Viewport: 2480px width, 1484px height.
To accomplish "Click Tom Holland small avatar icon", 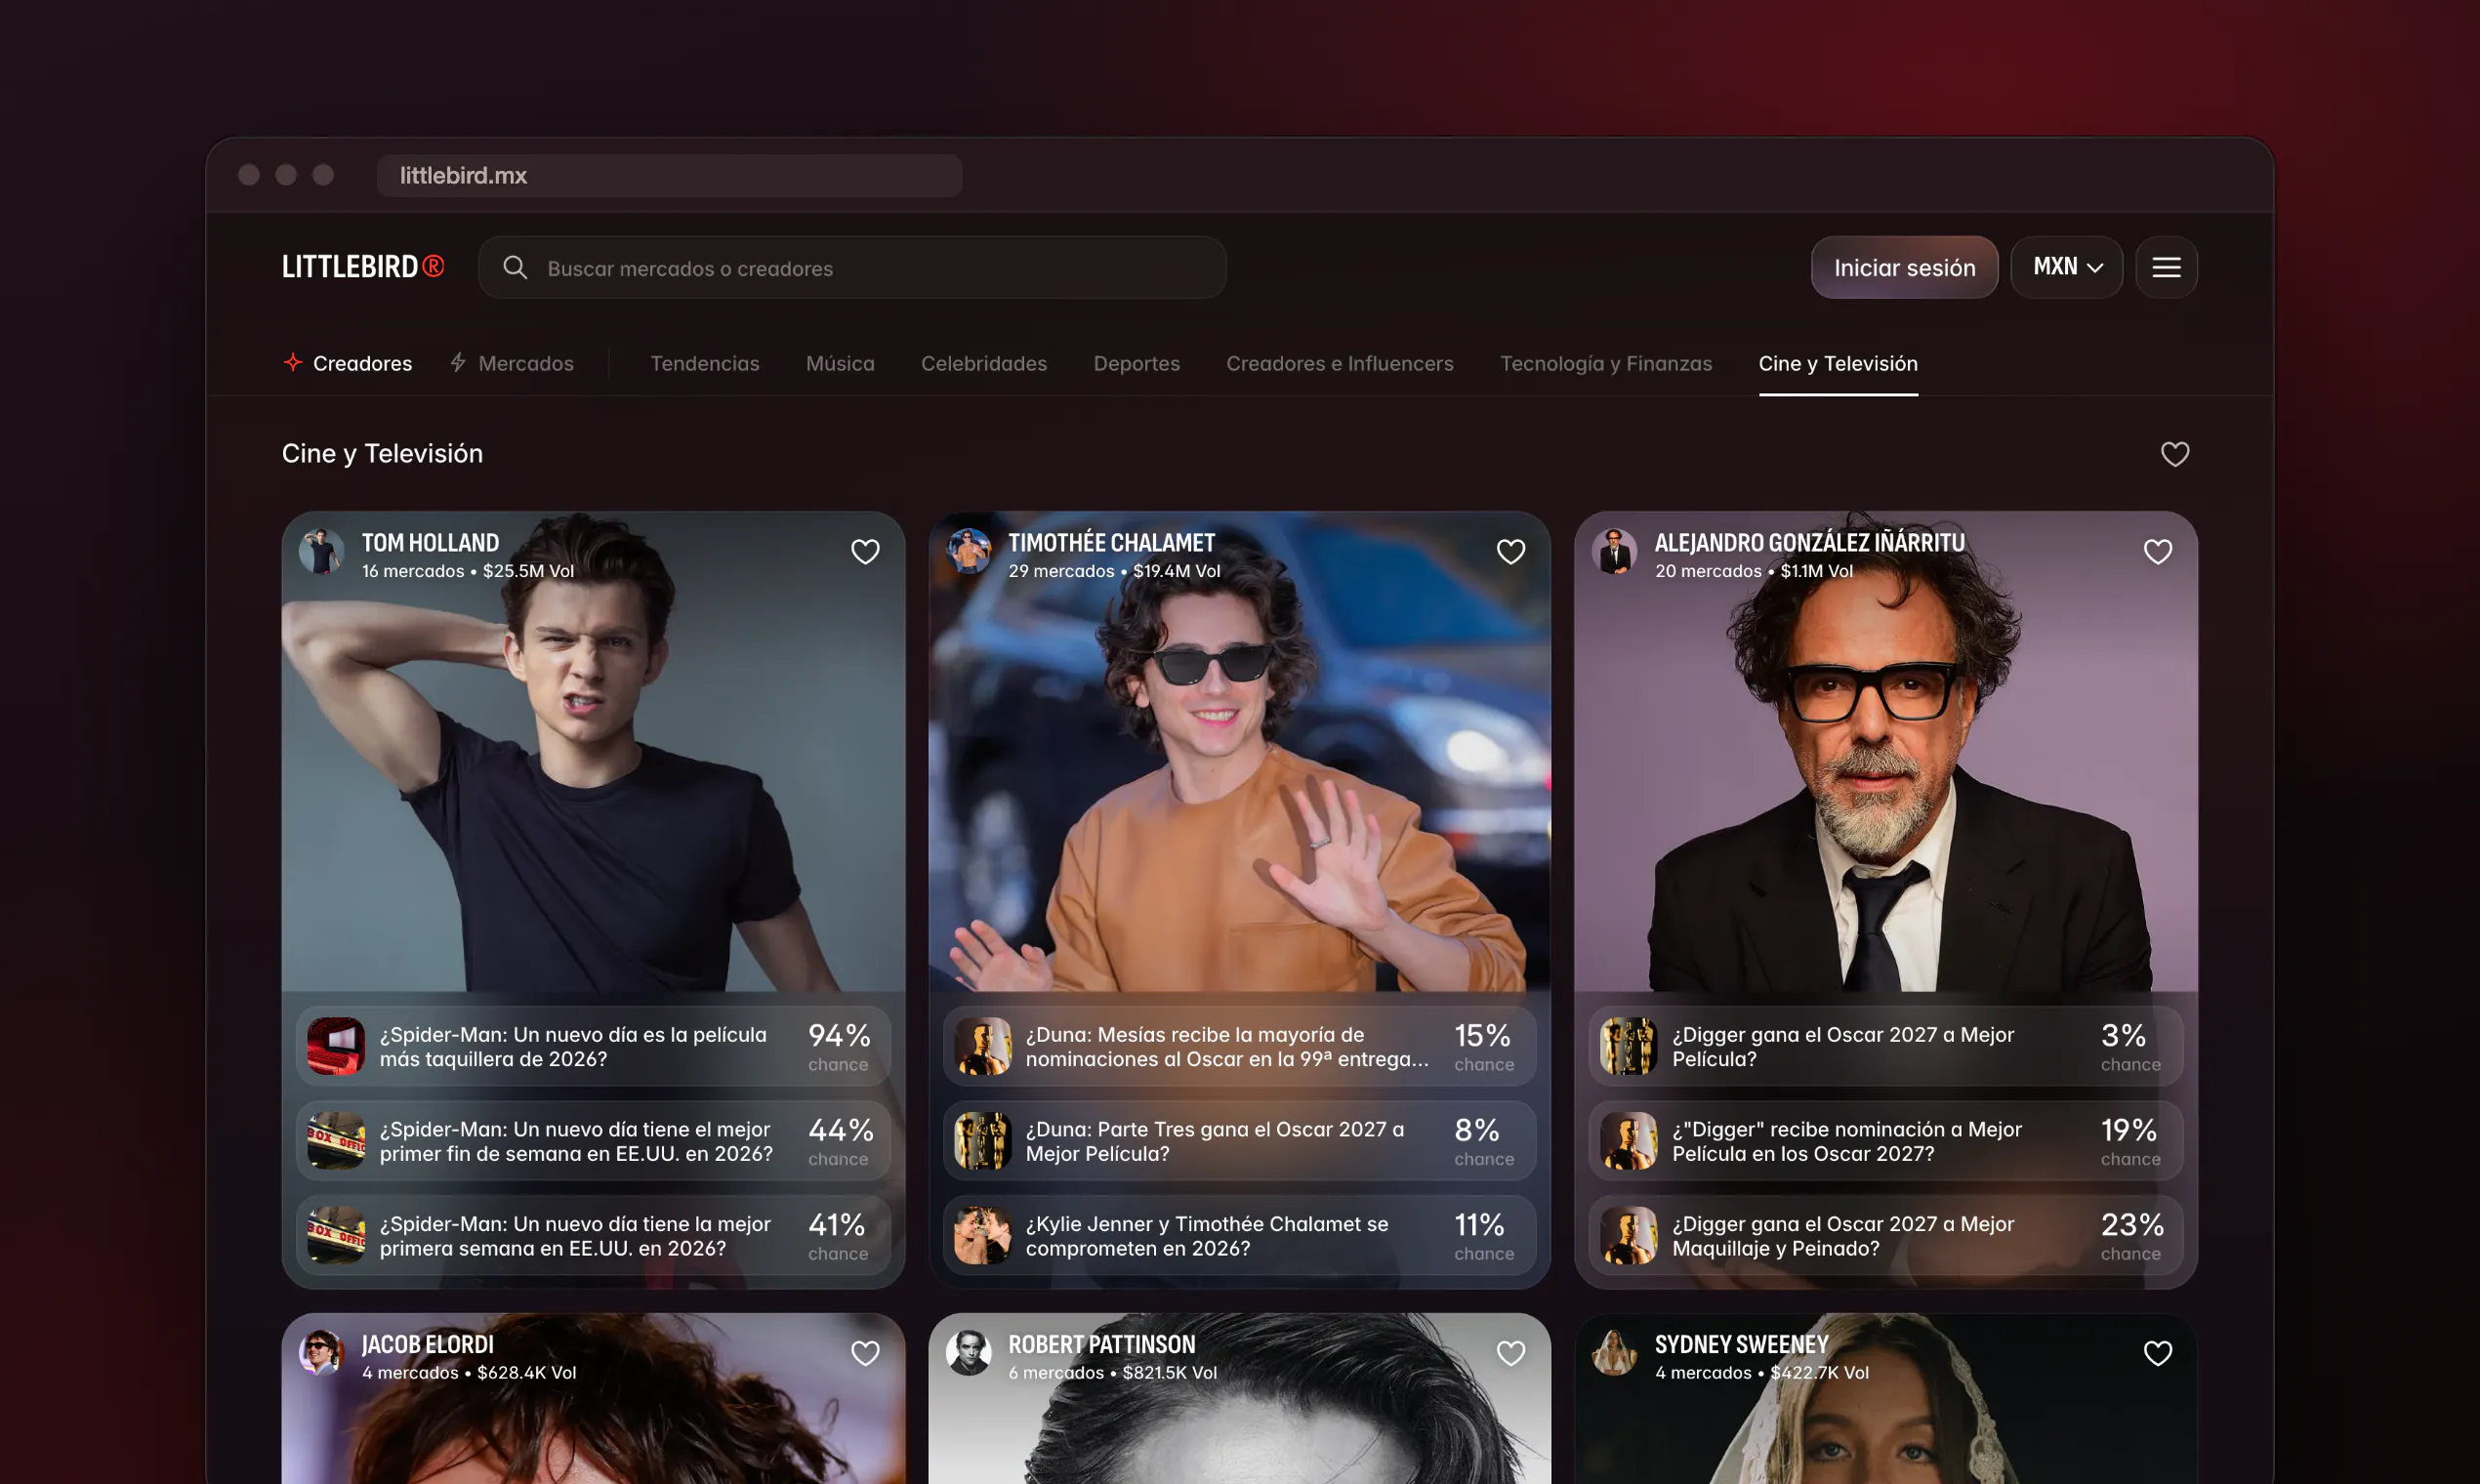I will (x=321, y=552).
